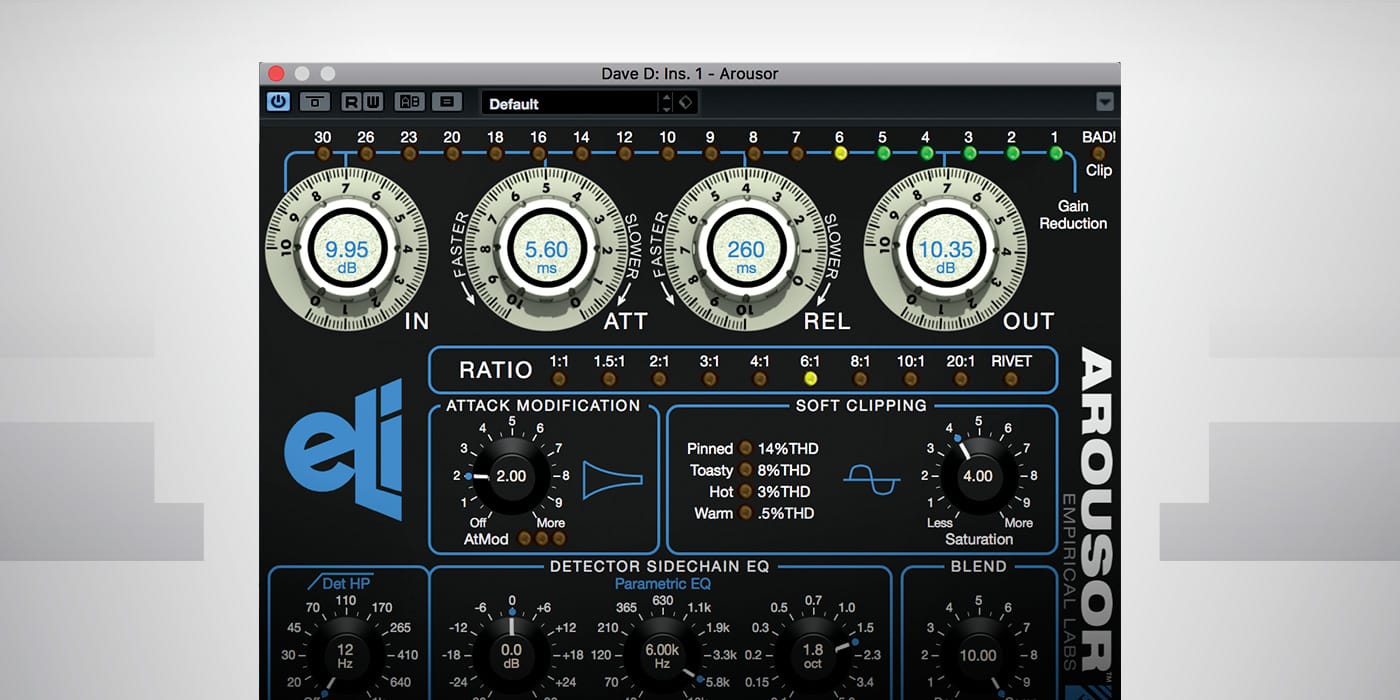Image resolution: width=1400 pixels, height=700 pixels.
Task: Click the soft clipping sine wave icon
Action: click(x=871, y=479)
